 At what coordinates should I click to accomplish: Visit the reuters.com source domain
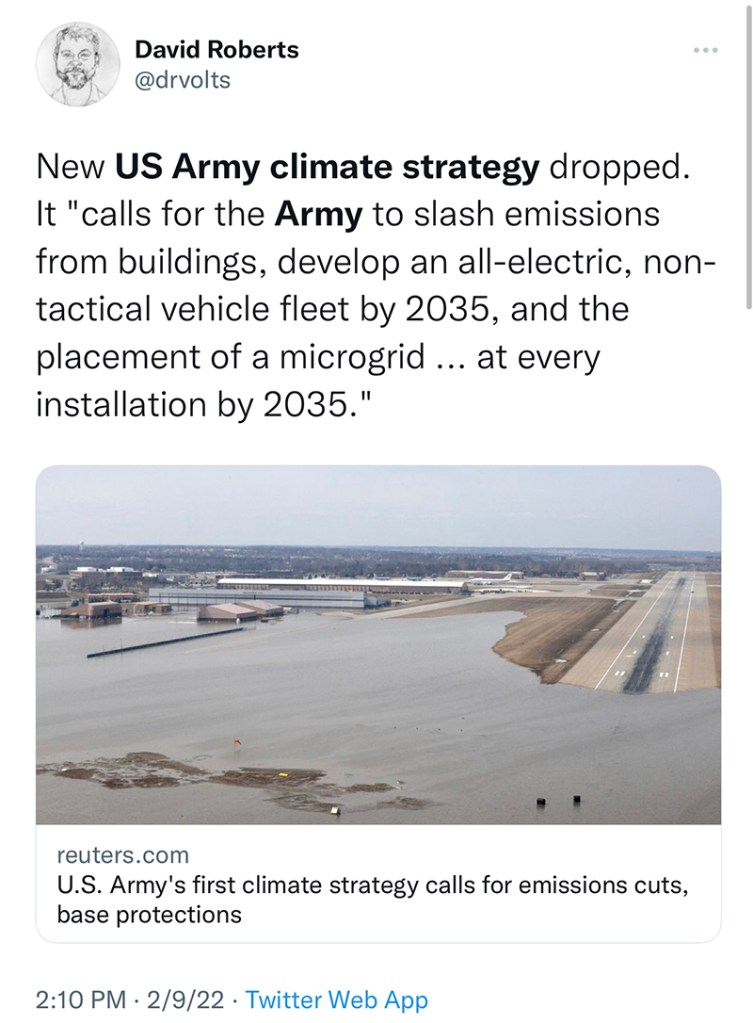pyautogui.click(x=123, y=855)
